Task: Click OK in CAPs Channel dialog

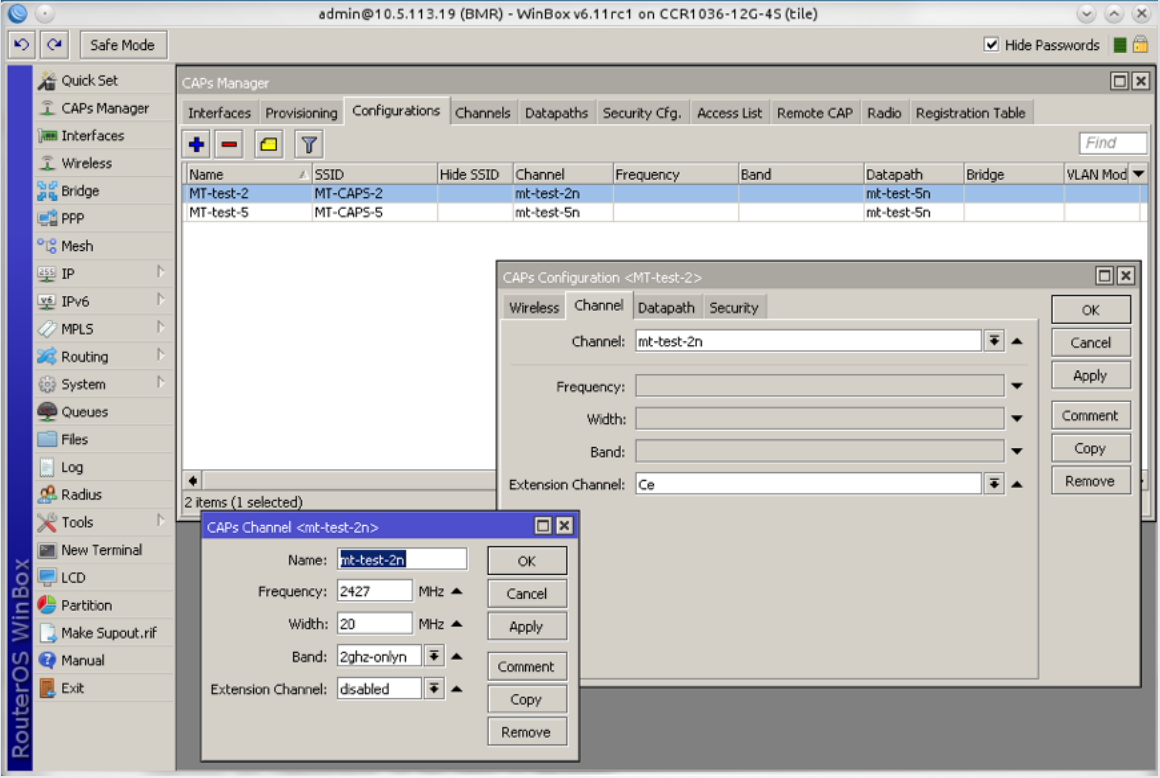Action: pos(527,561)
